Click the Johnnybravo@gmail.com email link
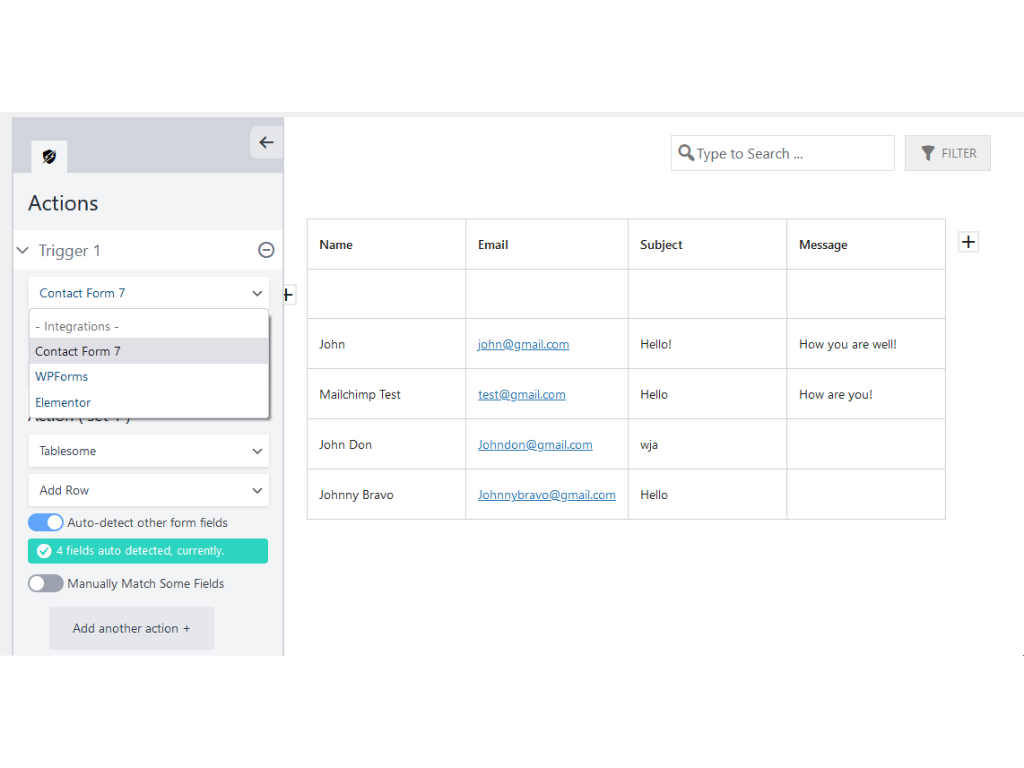This screenshot has height=768, width=1024. (x=546, y=495)
